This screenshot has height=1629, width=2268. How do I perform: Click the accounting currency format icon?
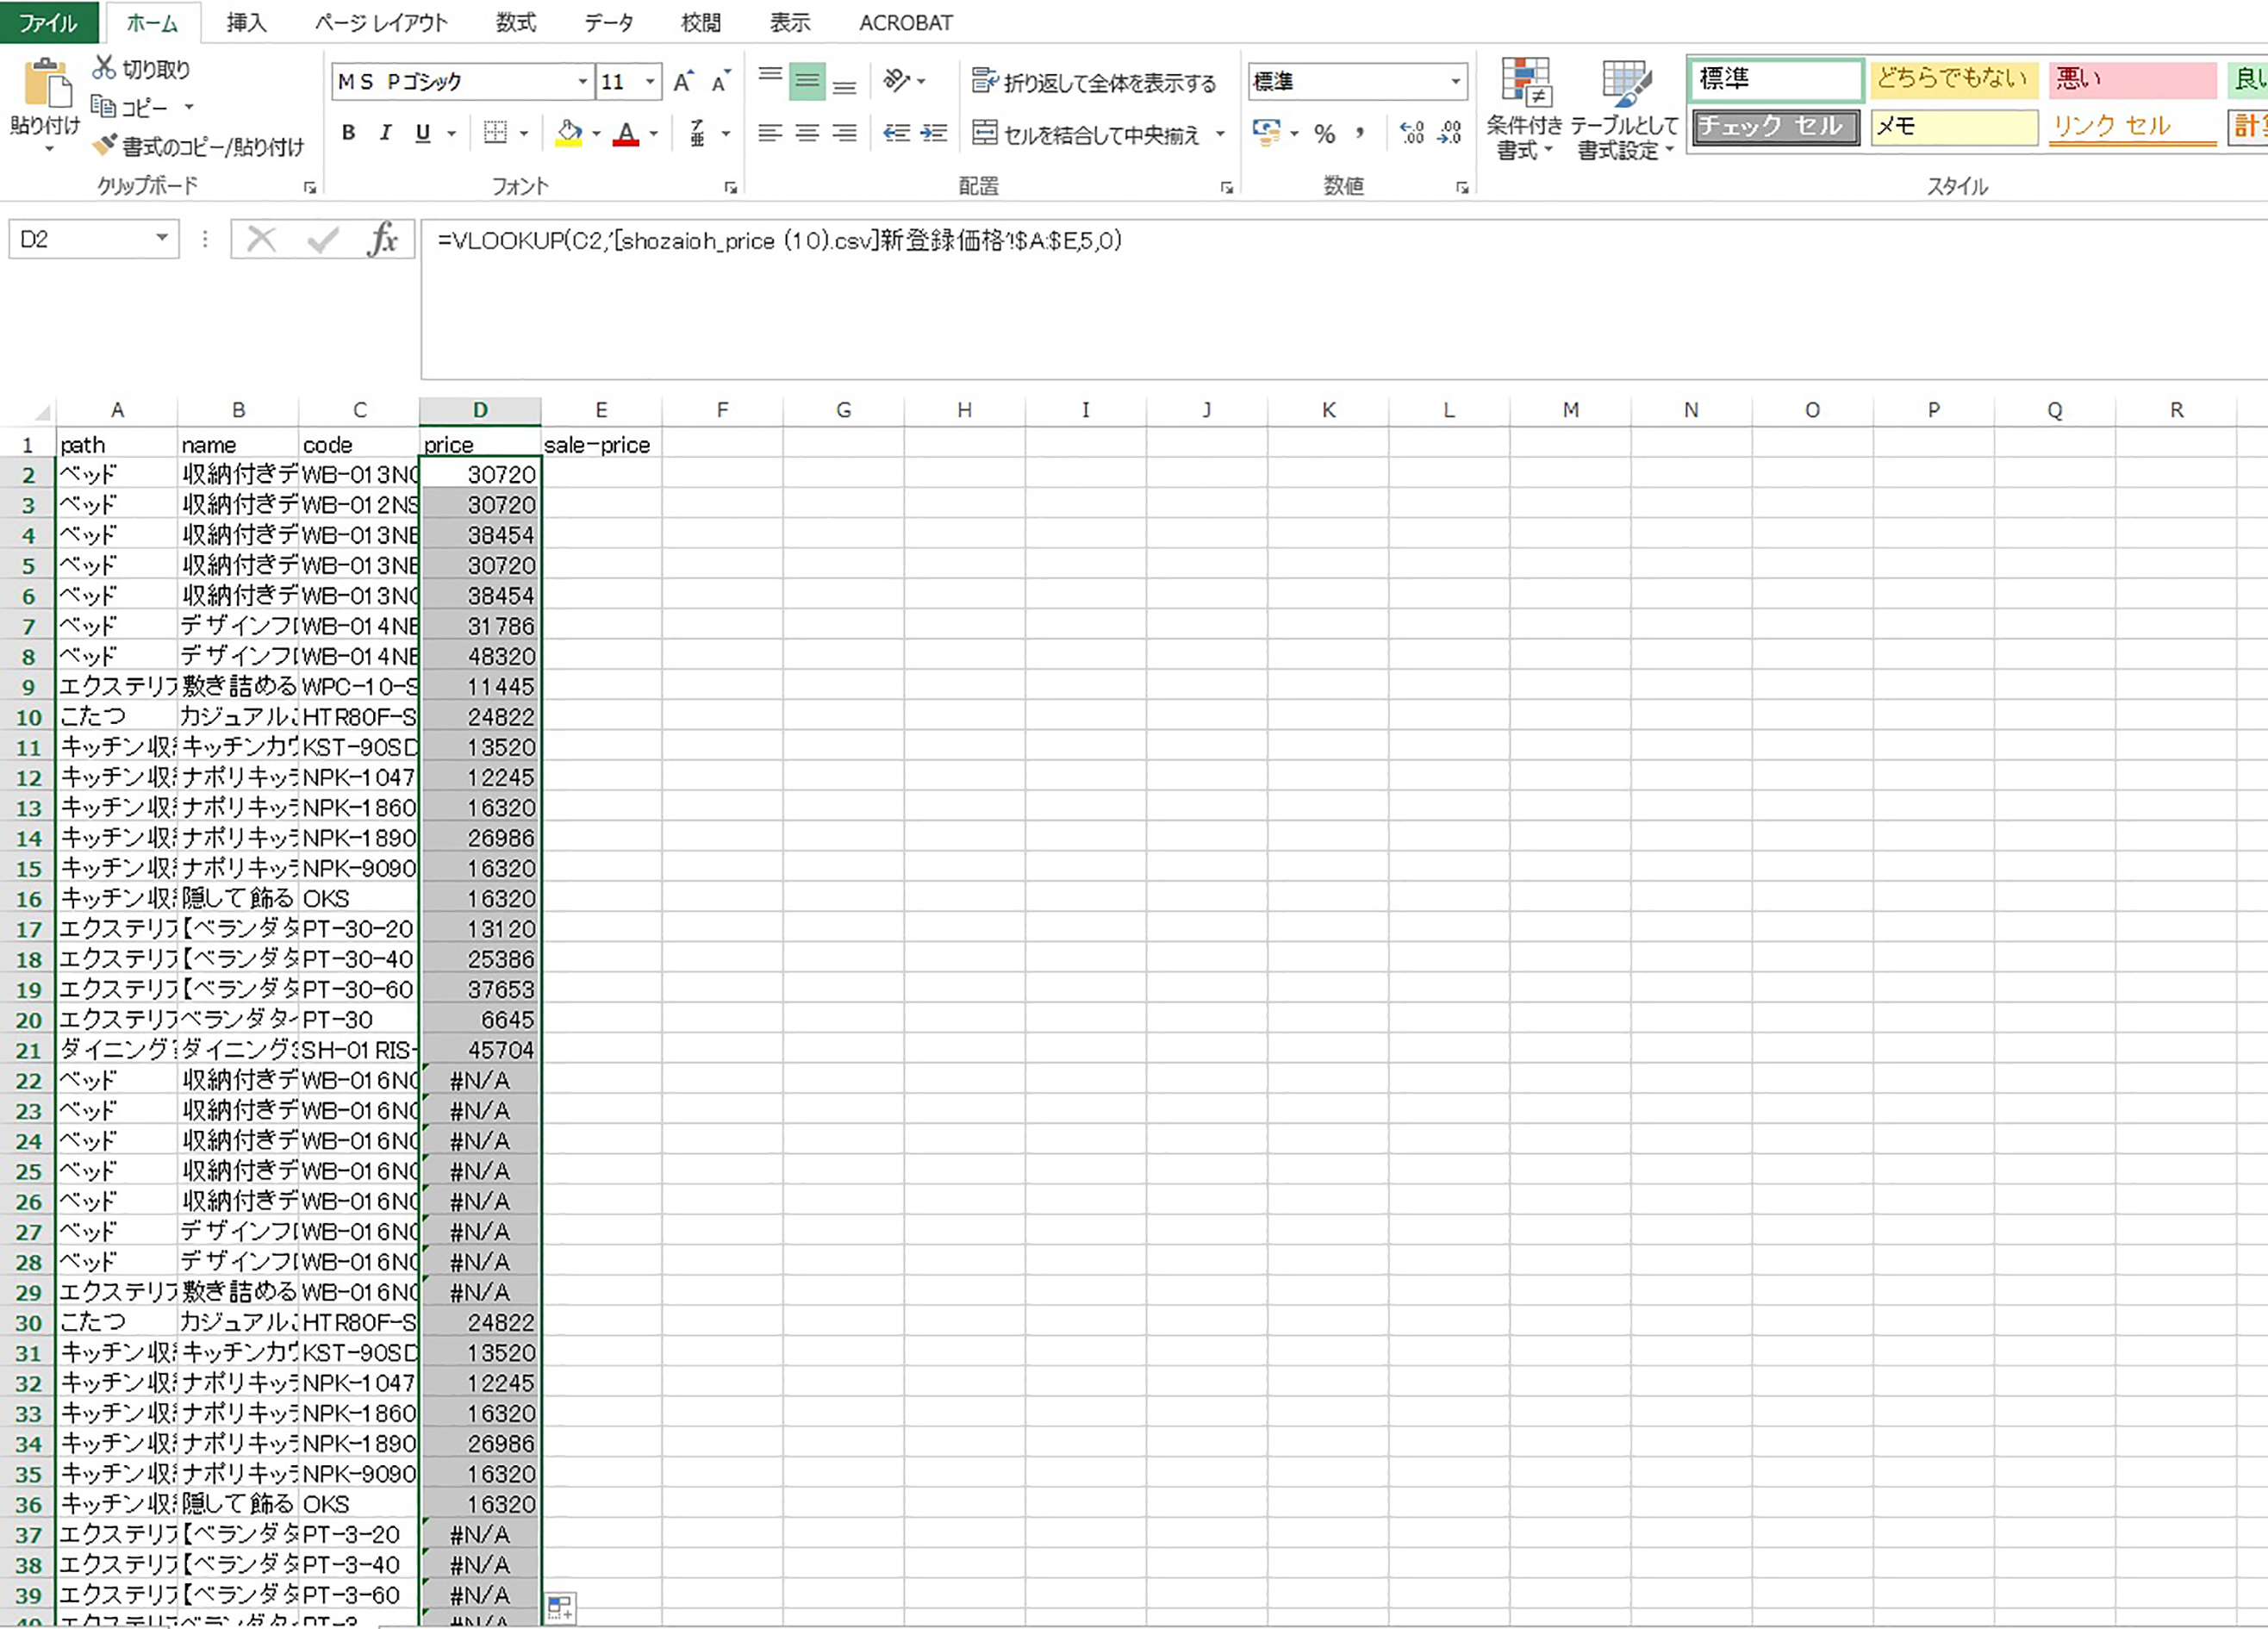pos(1267,132)
